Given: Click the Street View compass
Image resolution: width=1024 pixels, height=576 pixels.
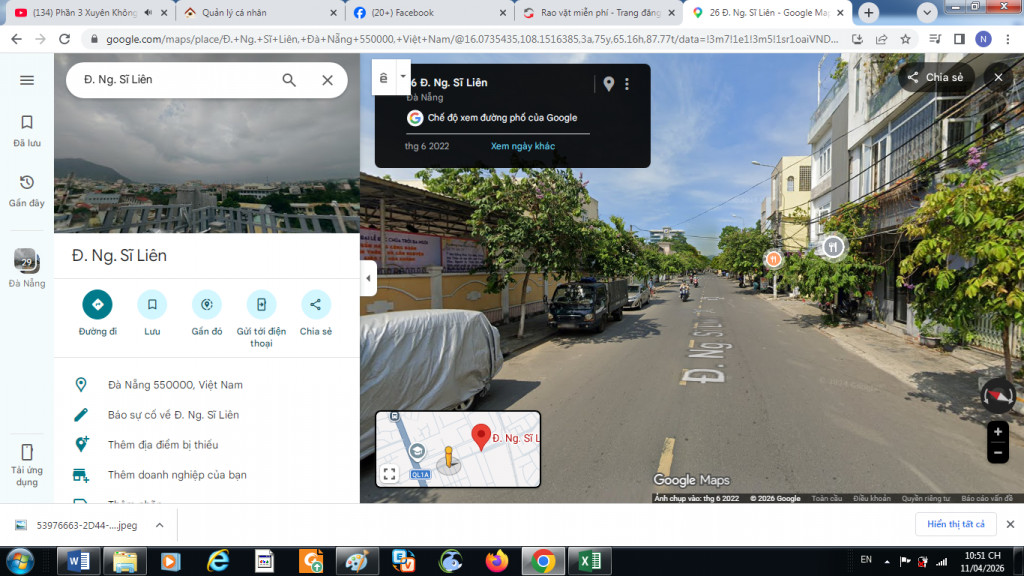Looking at the screenshot, I should (x=997, y=396).
